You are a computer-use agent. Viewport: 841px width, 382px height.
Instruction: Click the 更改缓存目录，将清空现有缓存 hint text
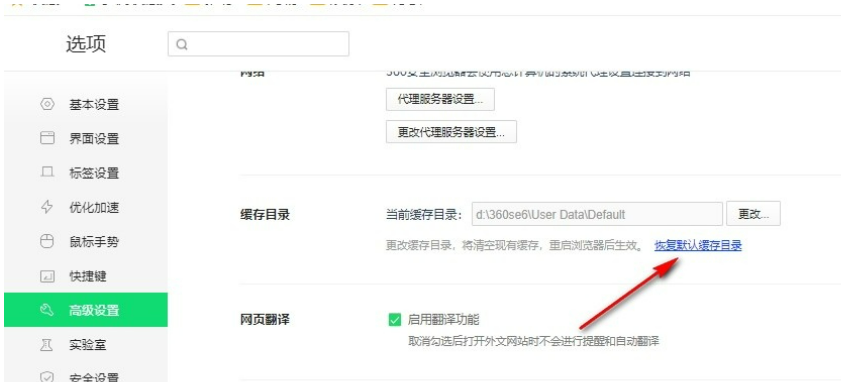(514, 246)
